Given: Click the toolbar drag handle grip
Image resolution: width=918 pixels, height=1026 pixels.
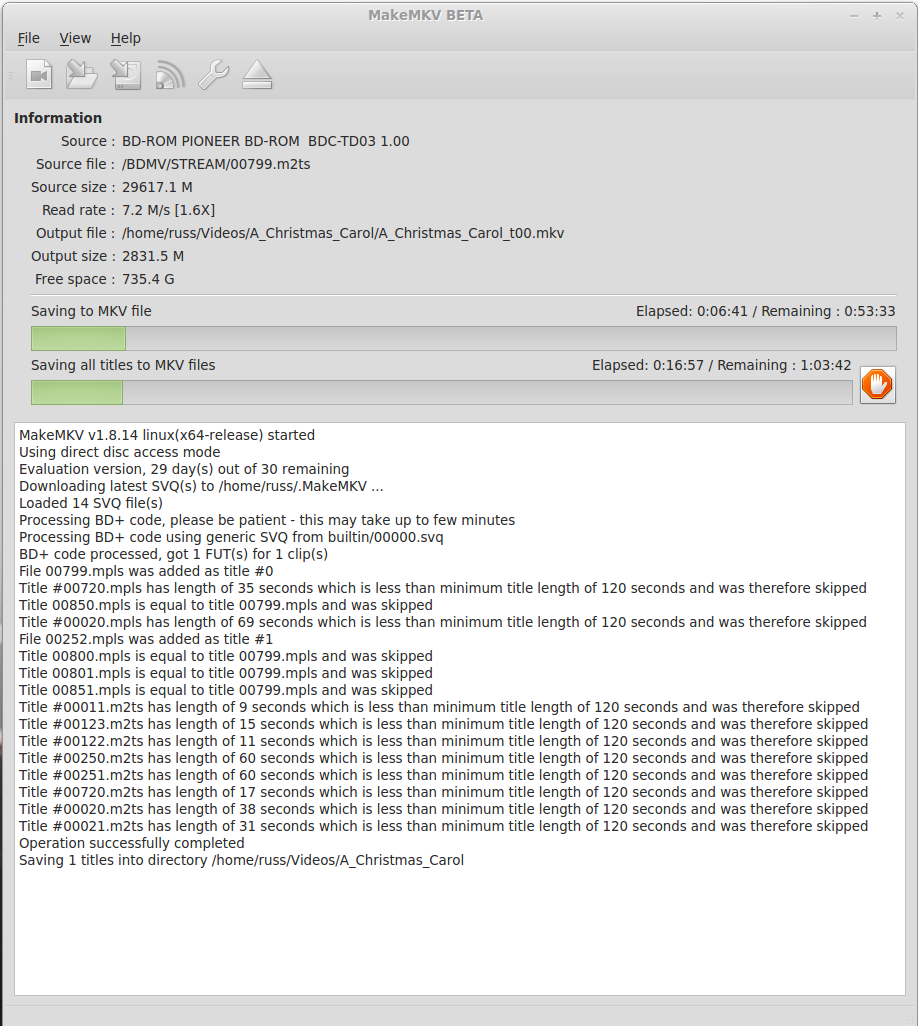Looking at the screenshot, I should coord(10,75).
